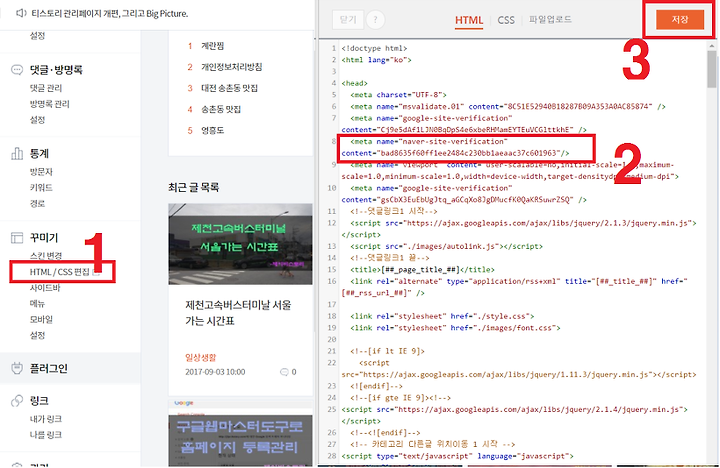This screenshot has height=468, width=720.
Task: Open 방명록 관리 in sidebar
Action: [x=50, y=104]
